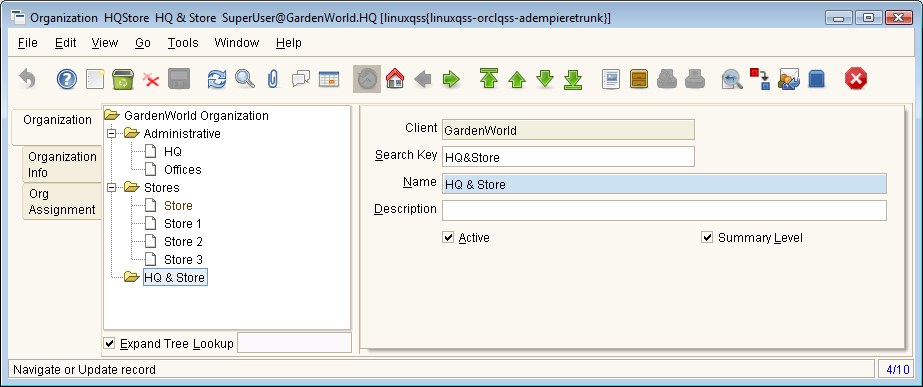Viewport: 923px width, 387px height.
Task: Open the Help menu
Action: pos(288,42)
